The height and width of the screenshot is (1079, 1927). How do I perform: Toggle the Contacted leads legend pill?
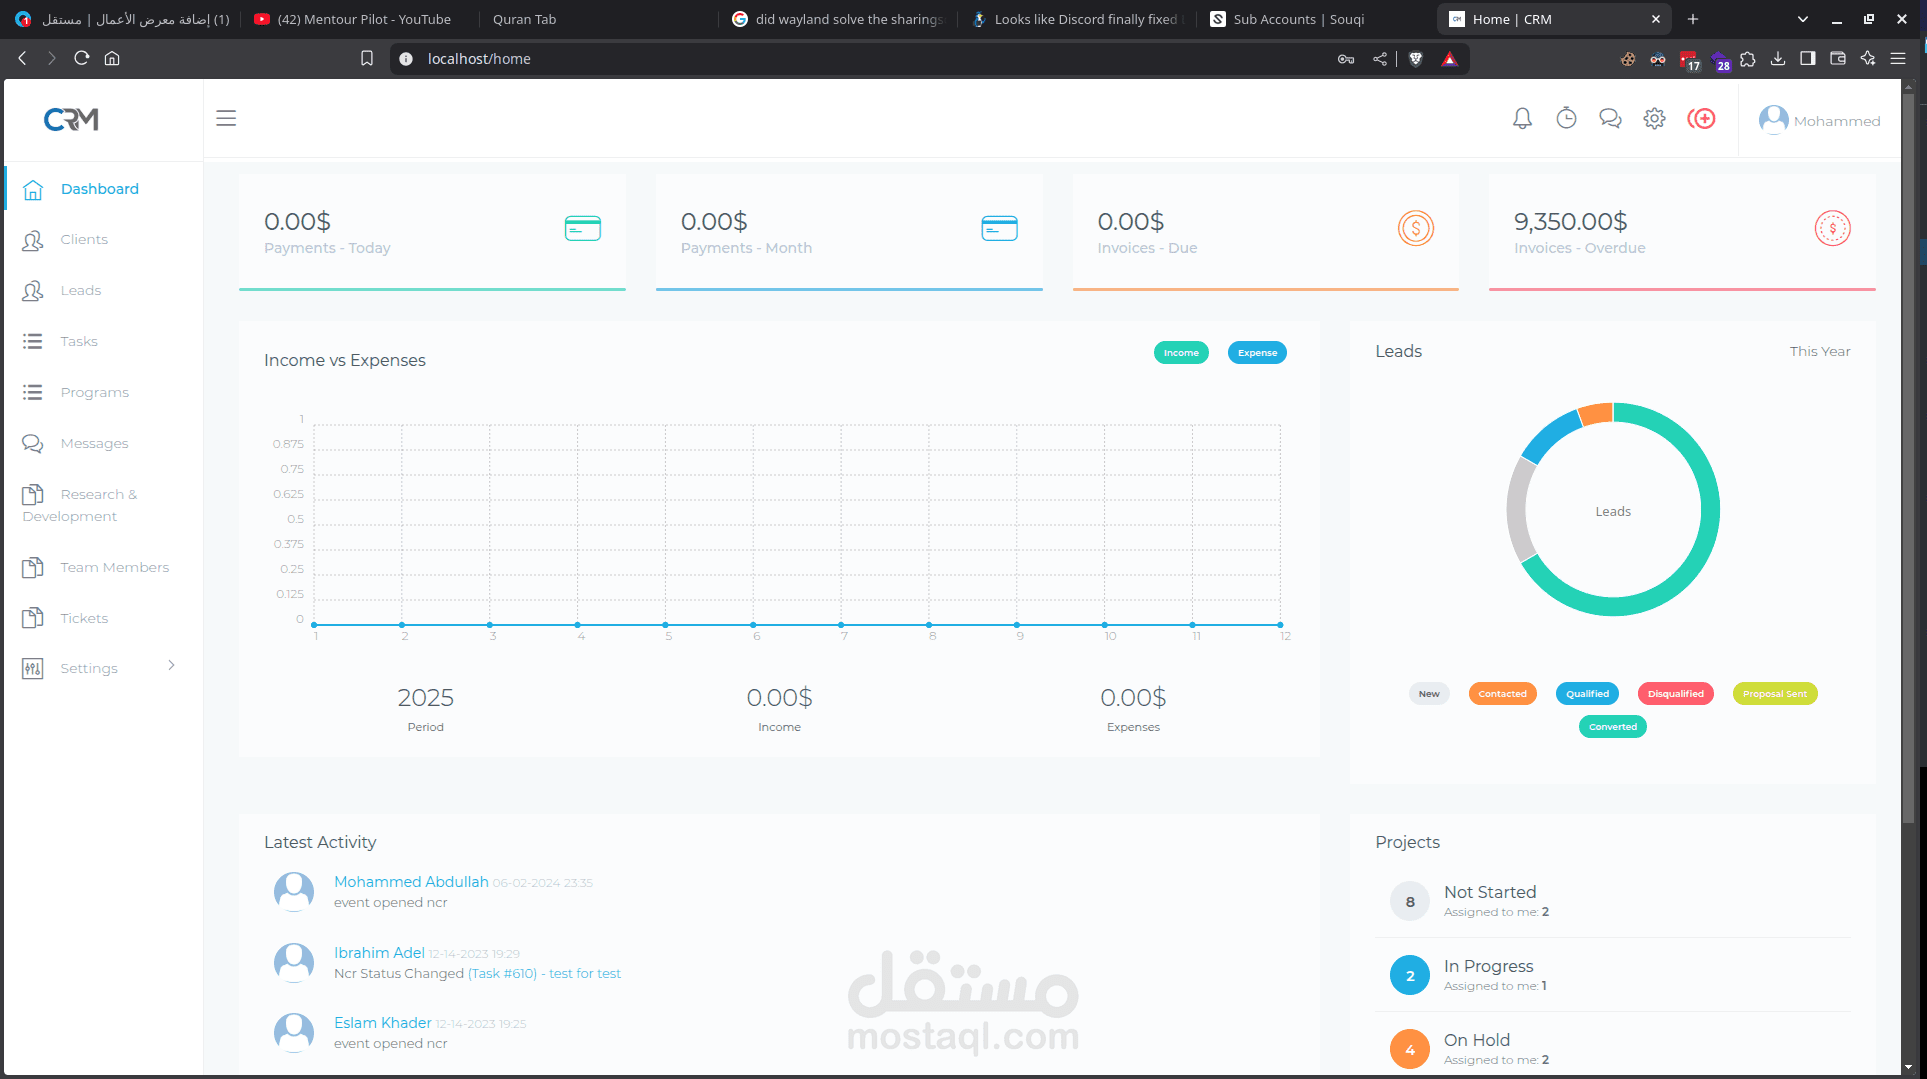click(x=1502, y=694)
